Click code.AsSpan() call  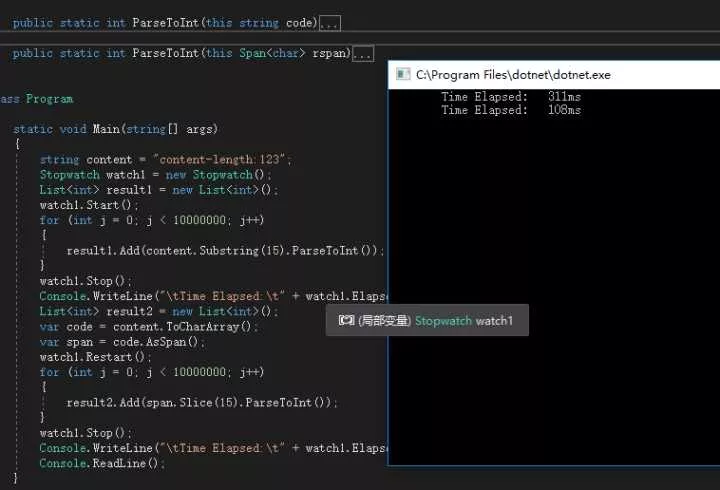point(156,342)
